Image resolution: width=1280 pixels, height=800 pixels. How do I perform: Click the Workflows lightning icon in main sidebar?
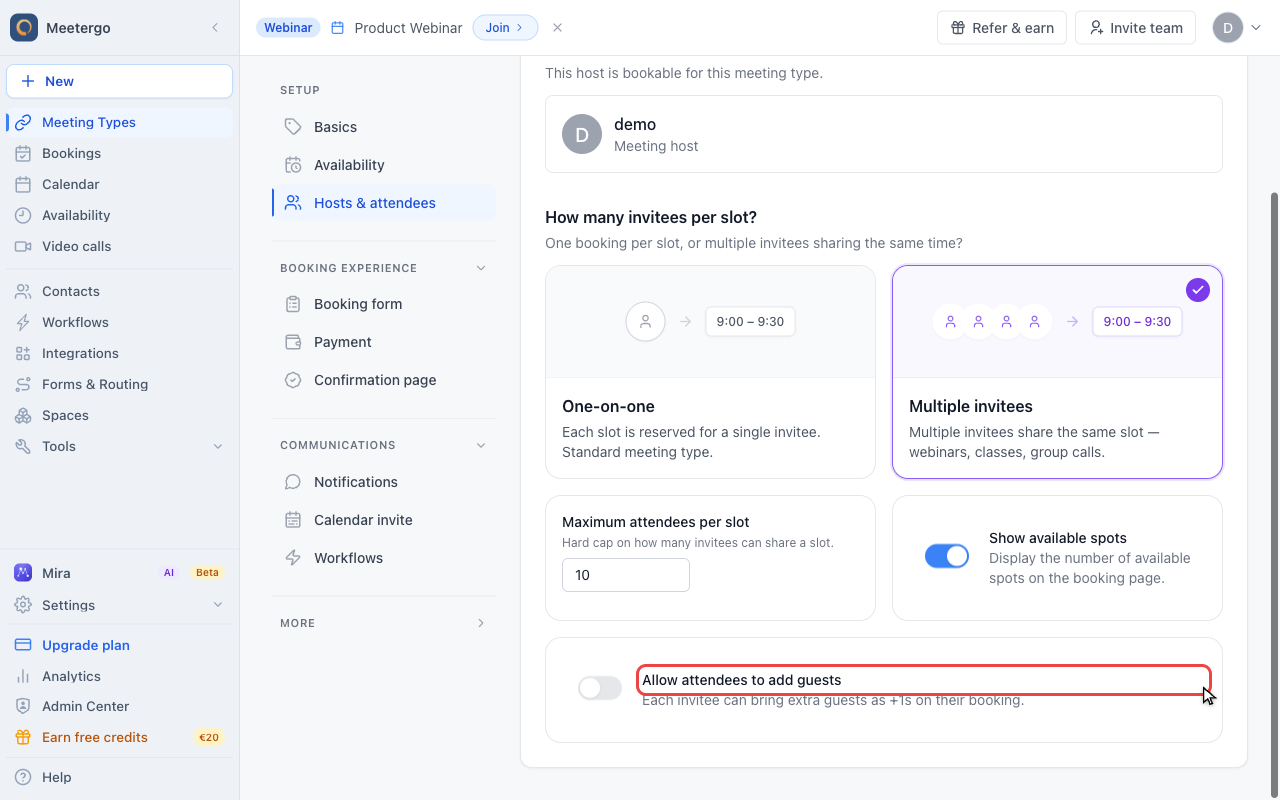[23, 322]
